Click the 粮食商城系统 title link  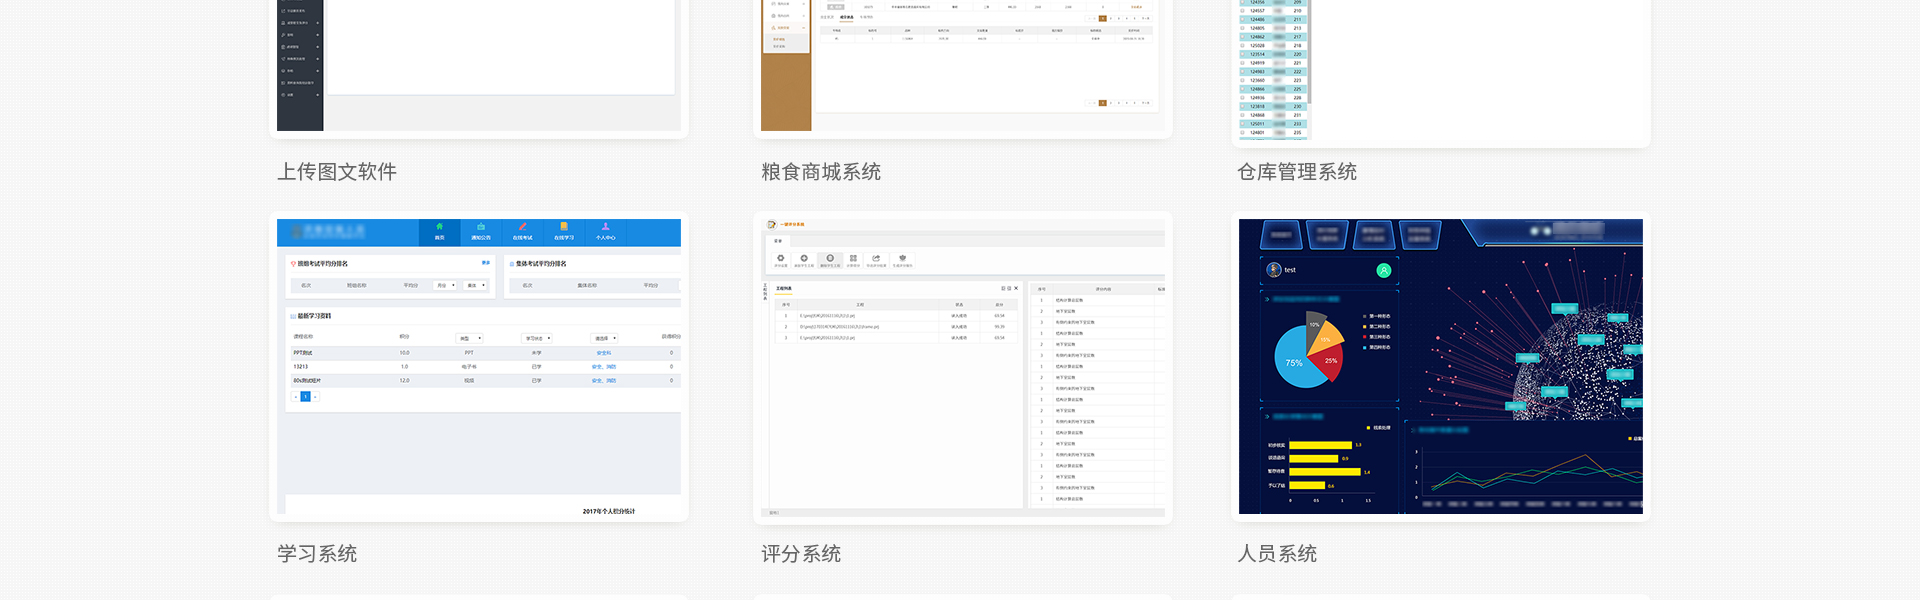coord(821,172)
